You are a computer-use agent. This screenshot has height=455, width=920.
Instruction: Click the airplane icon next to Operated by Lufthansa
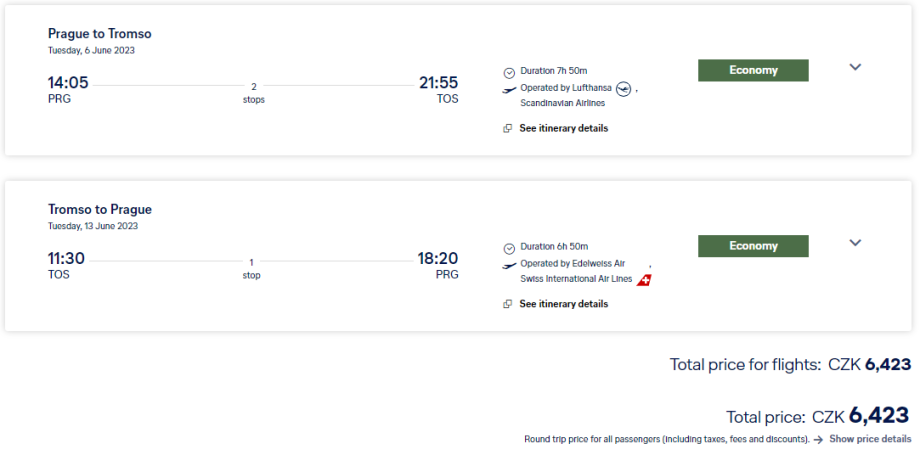pos(509,89)
